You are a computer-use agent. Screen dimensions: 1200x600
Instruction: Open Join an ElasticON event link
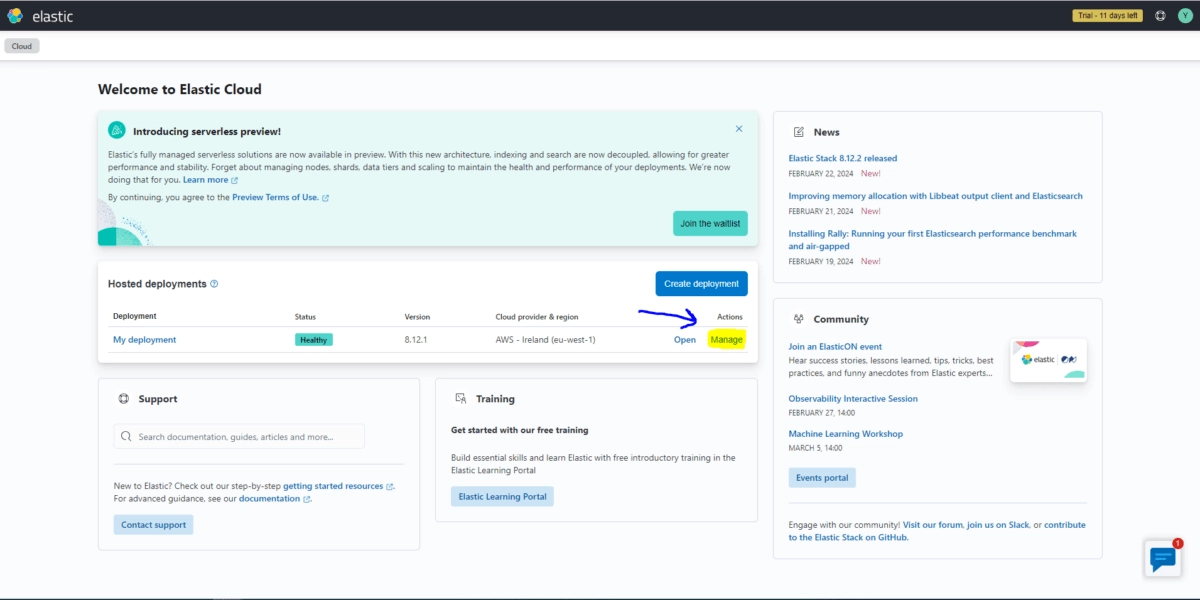tap(835, 347)
